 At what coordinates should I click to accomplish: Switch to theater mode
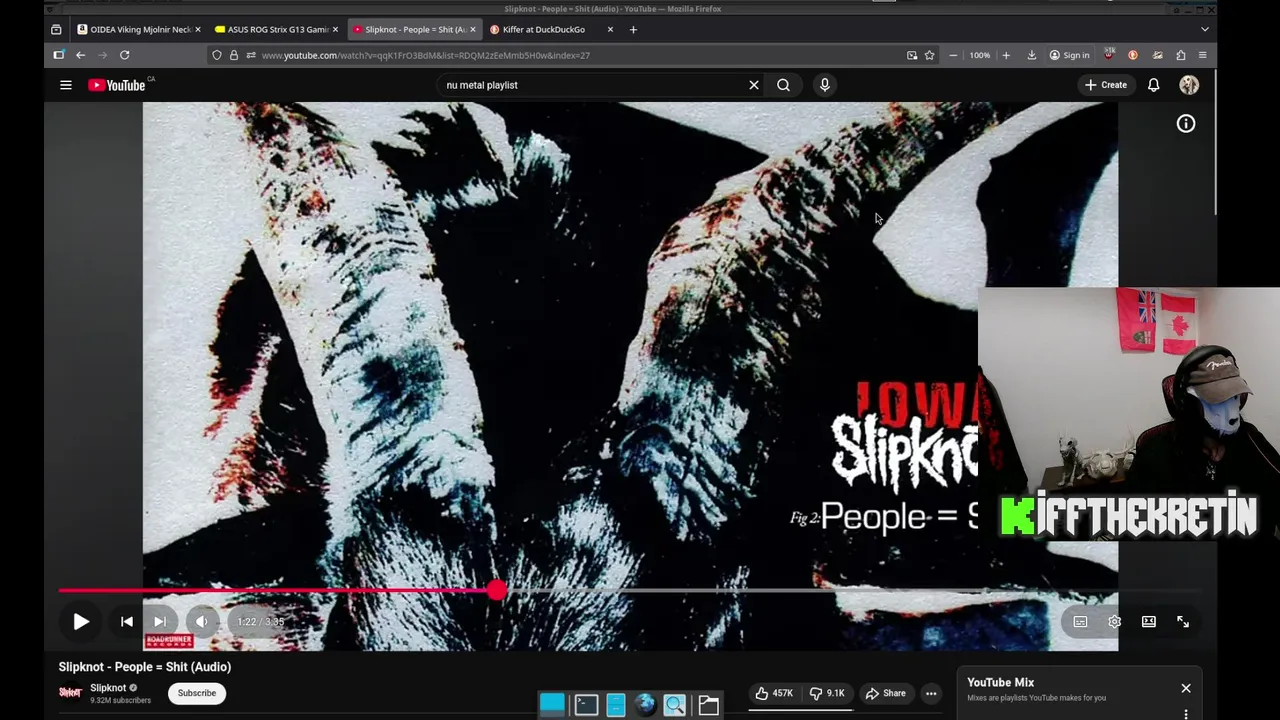[1149, 622]
